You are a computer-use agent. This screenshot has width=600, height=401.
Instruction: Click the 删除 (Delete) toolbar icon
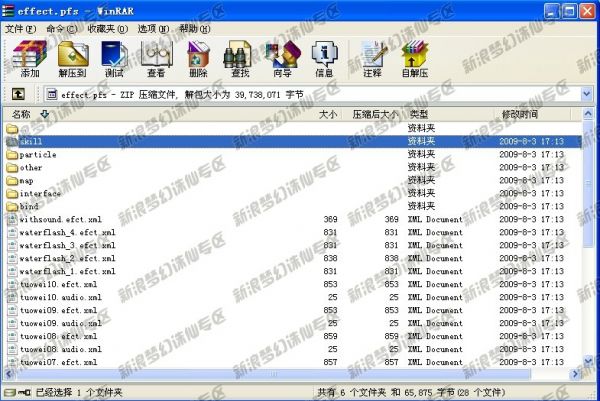198,59
